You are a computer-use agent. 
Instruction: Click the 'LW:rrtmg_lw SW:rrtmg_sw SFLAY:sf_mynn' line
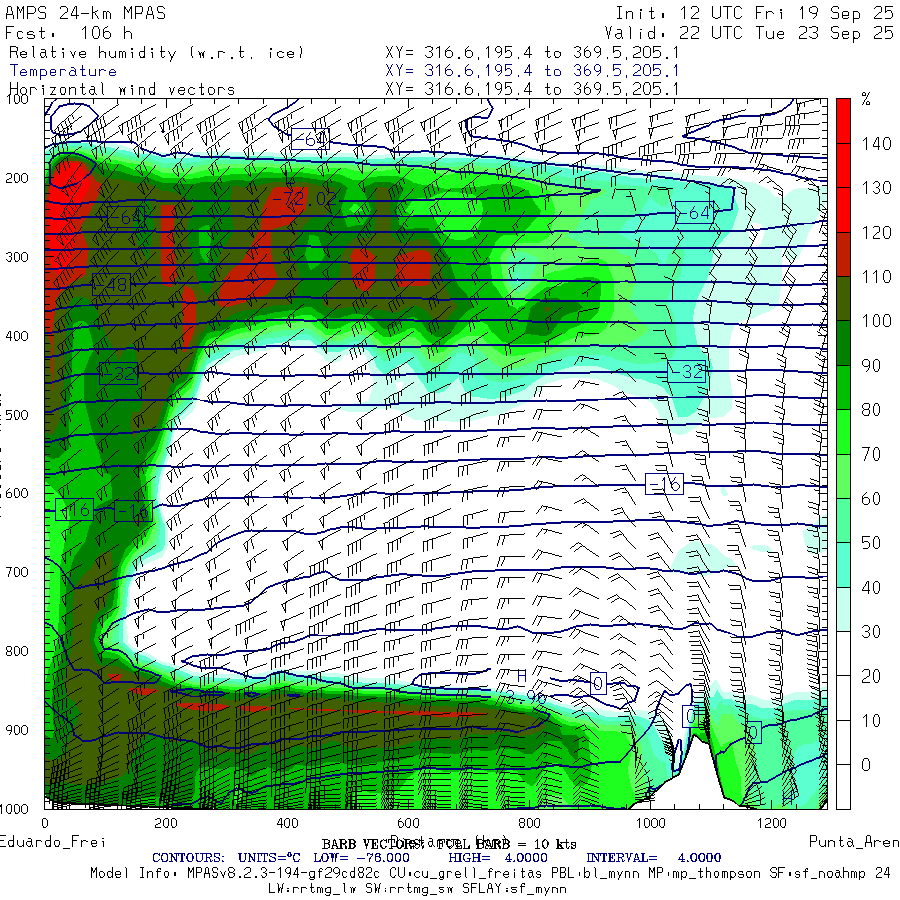417,889
